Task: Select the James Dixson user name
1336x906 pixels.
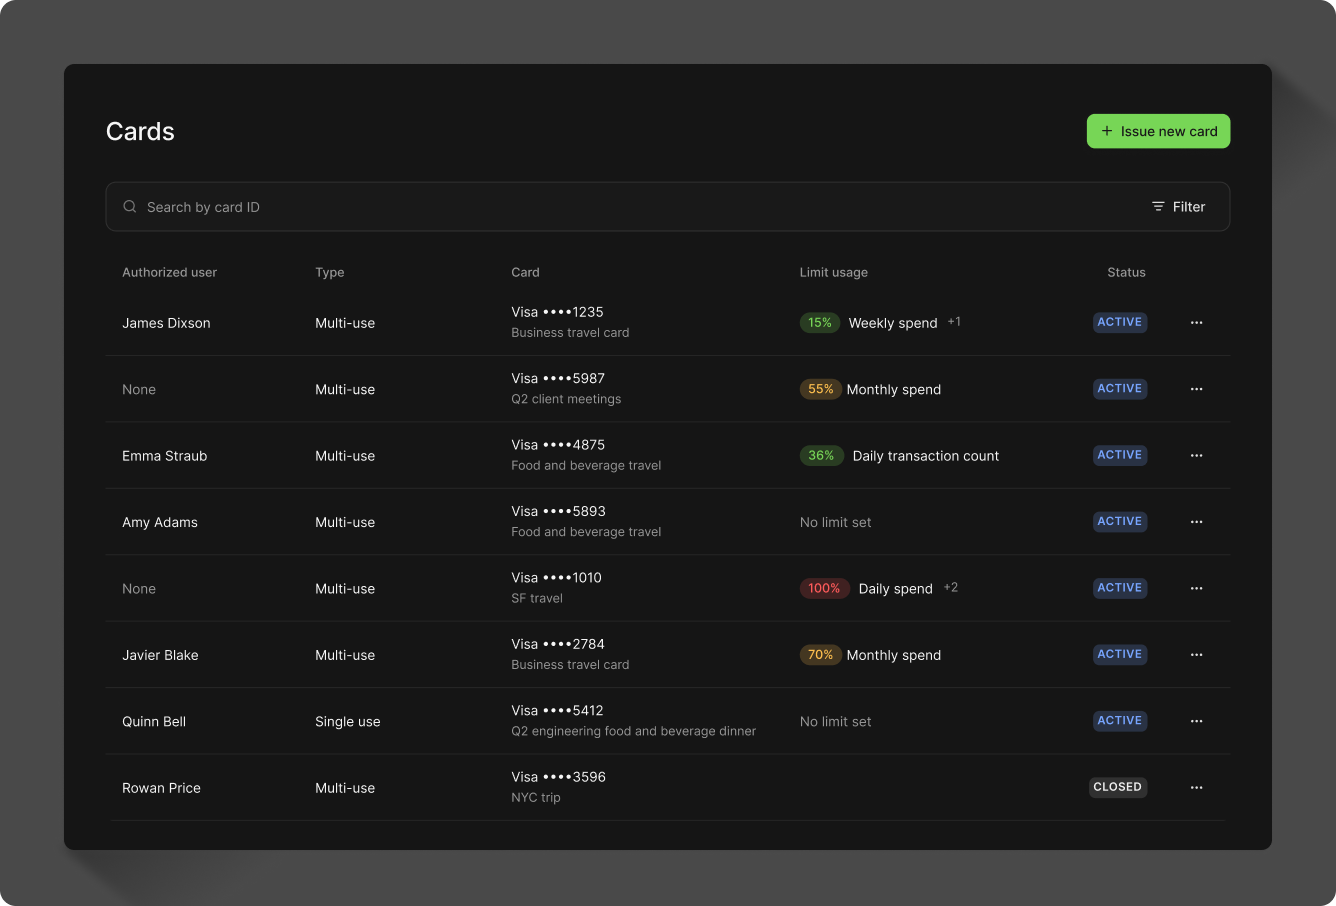Action: (x=166, y=323)
